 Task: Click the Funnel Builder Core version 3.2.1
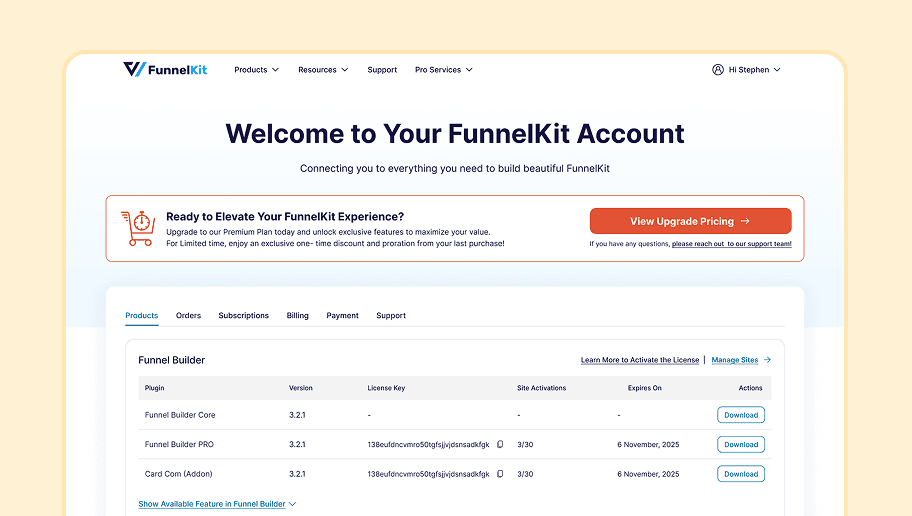[x=297, y=415]
